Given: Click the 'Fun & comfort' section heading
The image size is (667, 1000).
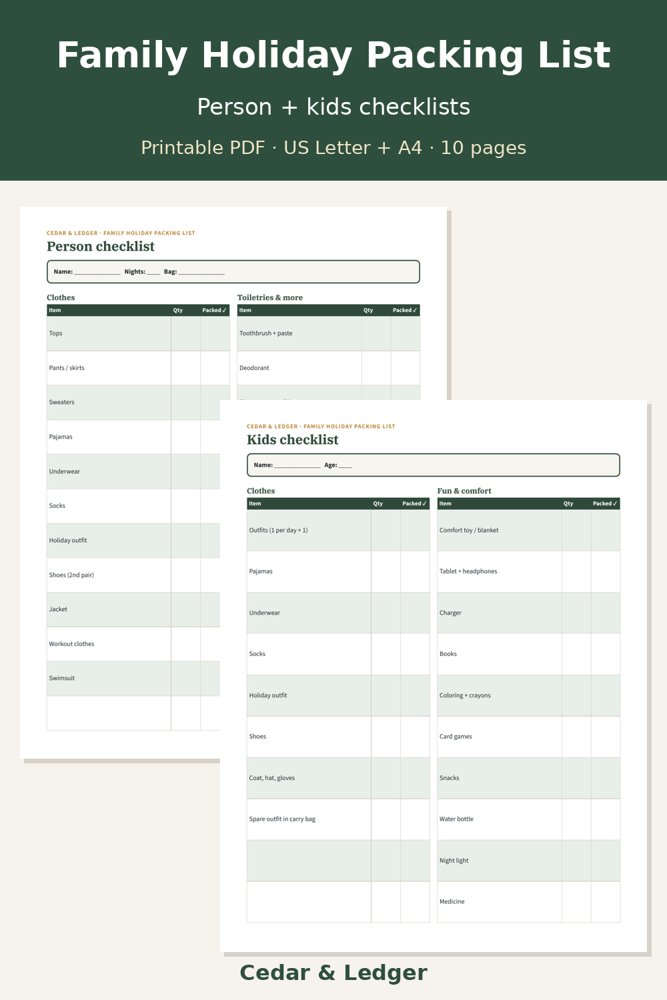Looking at the screenshot, I should coord(464,490).
